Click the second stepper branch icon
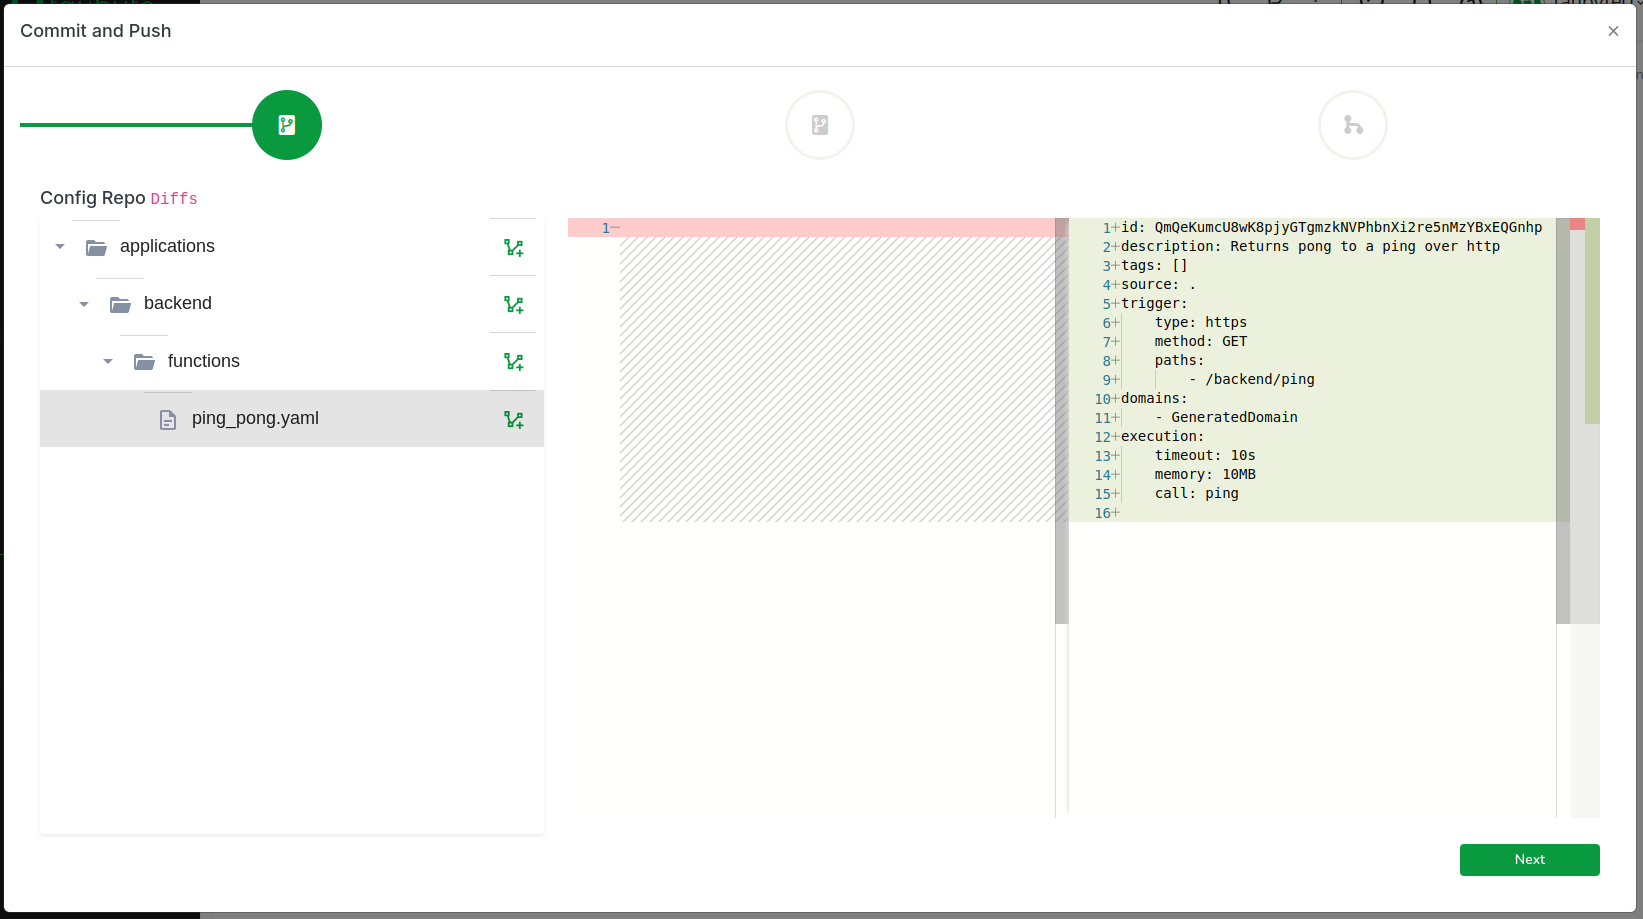Viewport: 1643px width, 919px height. (x=820, y=125)
